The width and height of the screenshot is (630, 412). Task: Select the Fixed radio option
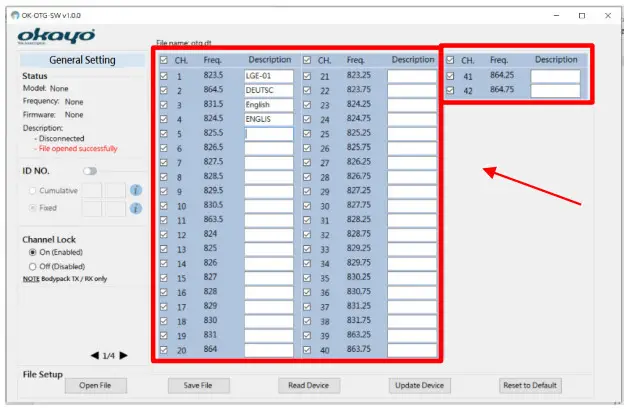click(x=33, y=208)
